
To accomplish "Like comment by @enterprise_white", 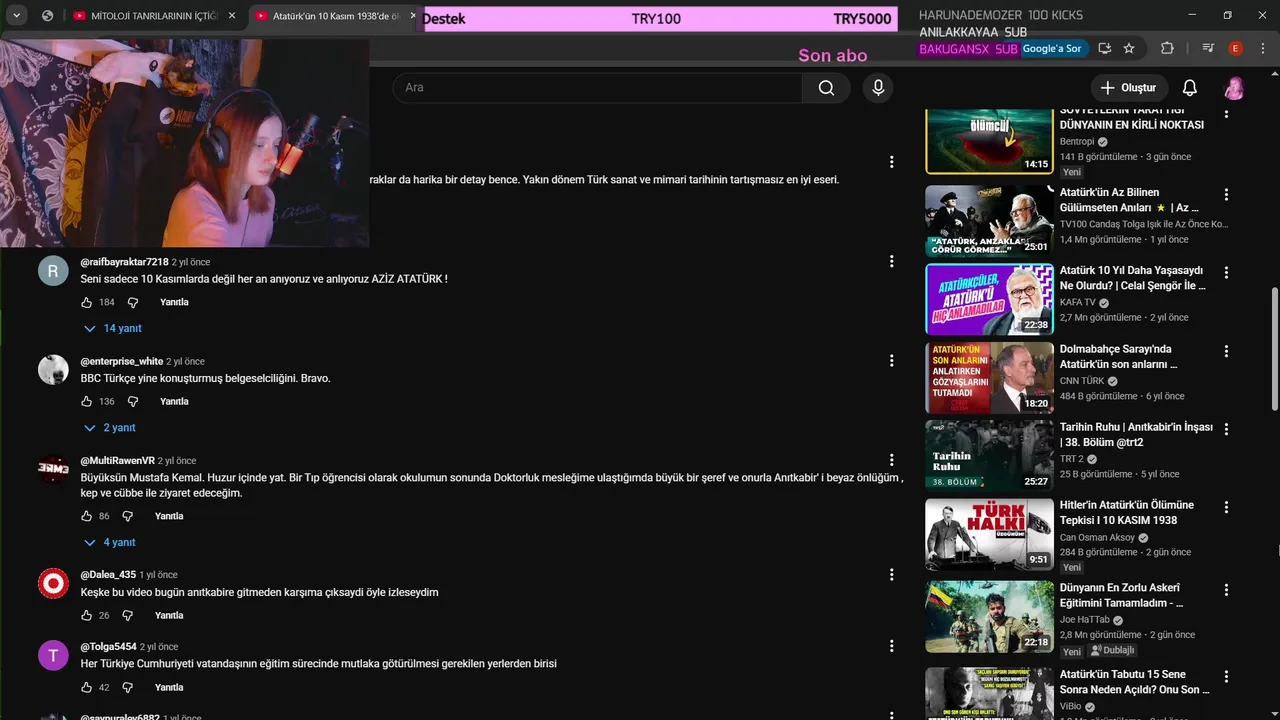I will (x=87, y=401).
